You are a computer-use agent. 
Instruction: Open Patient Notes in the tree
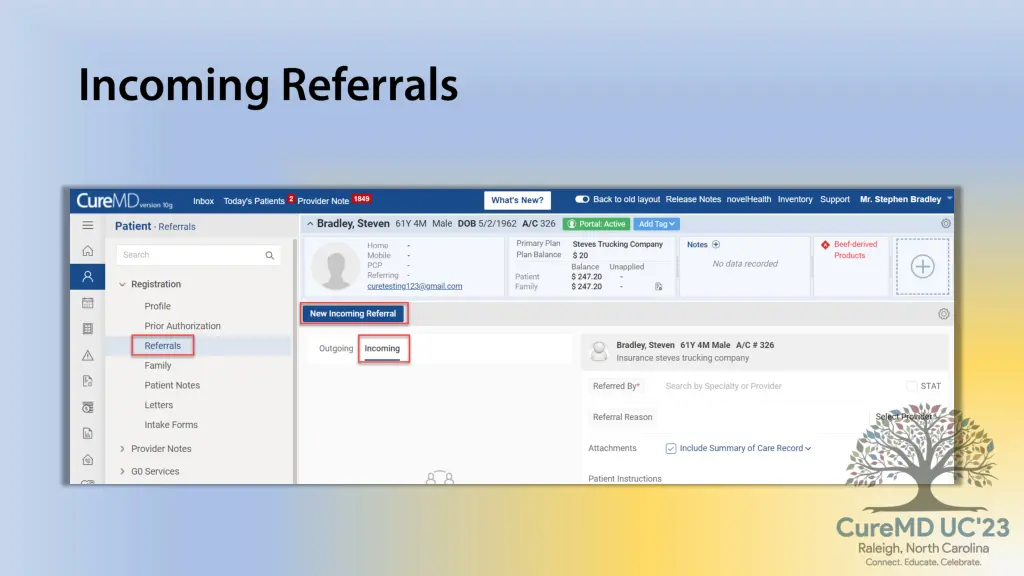coord(172,385)
